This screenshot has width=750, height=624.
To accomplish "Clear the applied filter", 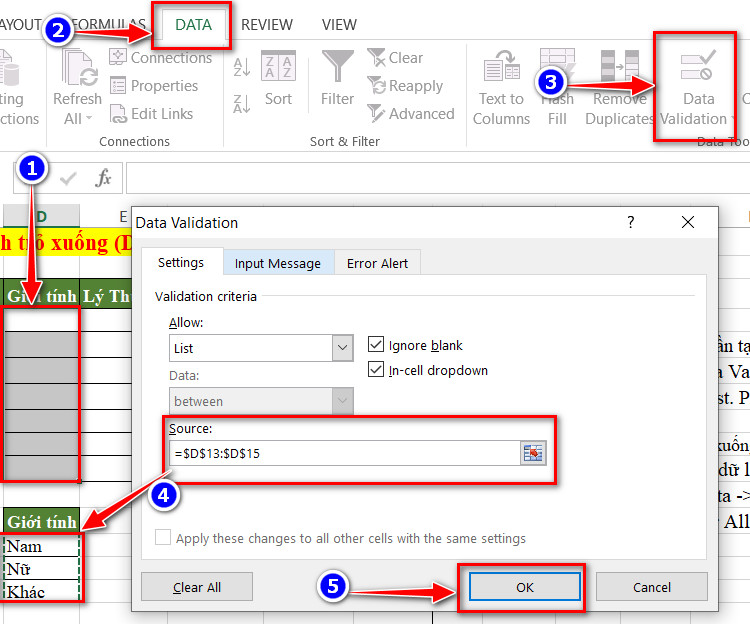I will tap(395, 57).
